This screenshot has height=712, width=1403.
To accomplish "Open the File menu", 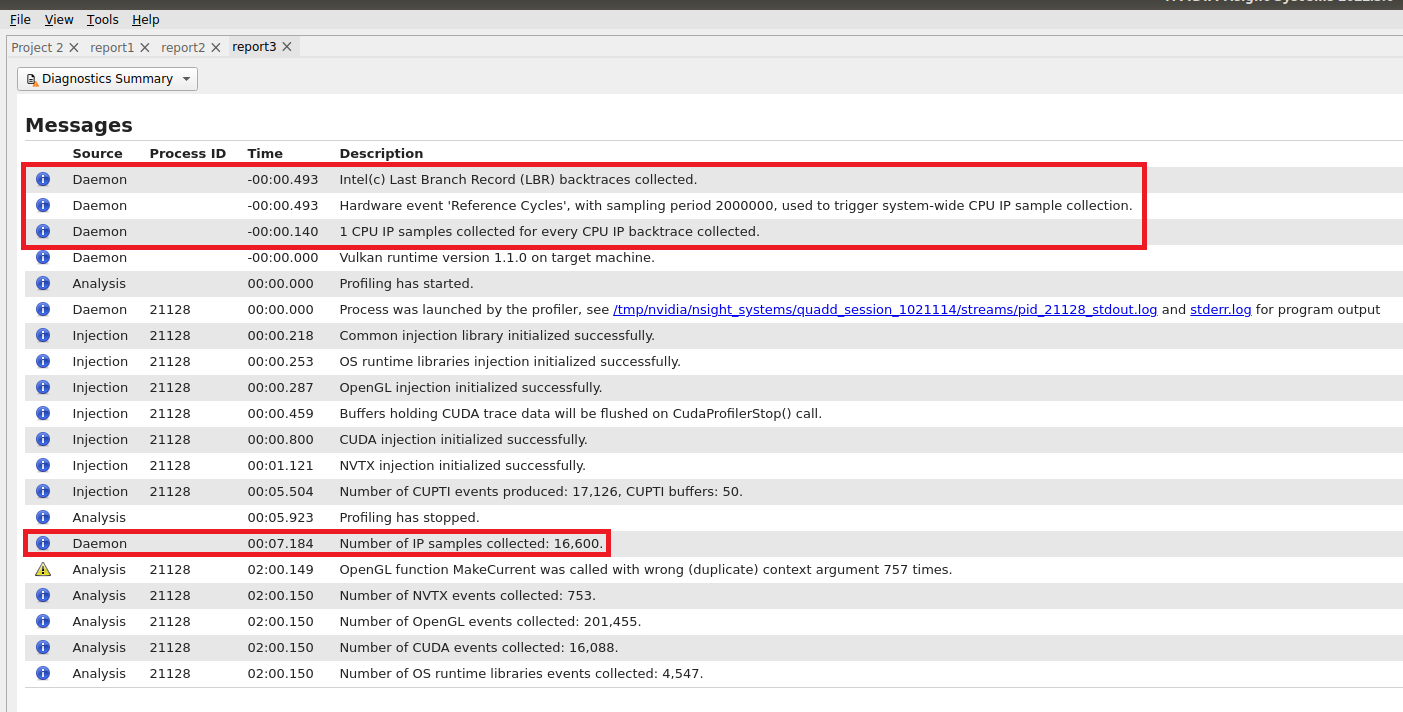I will 19,19.
